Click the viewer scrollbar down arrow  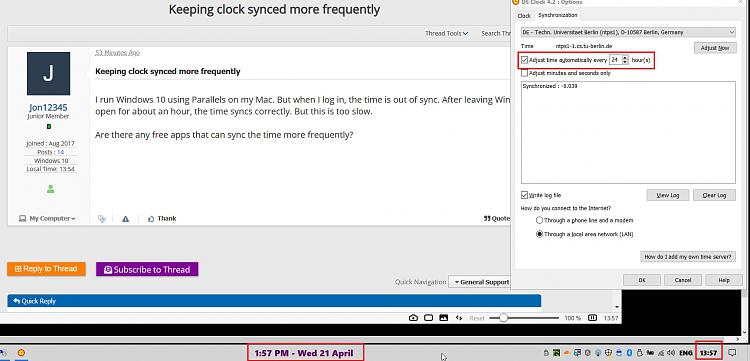(617, 306)
